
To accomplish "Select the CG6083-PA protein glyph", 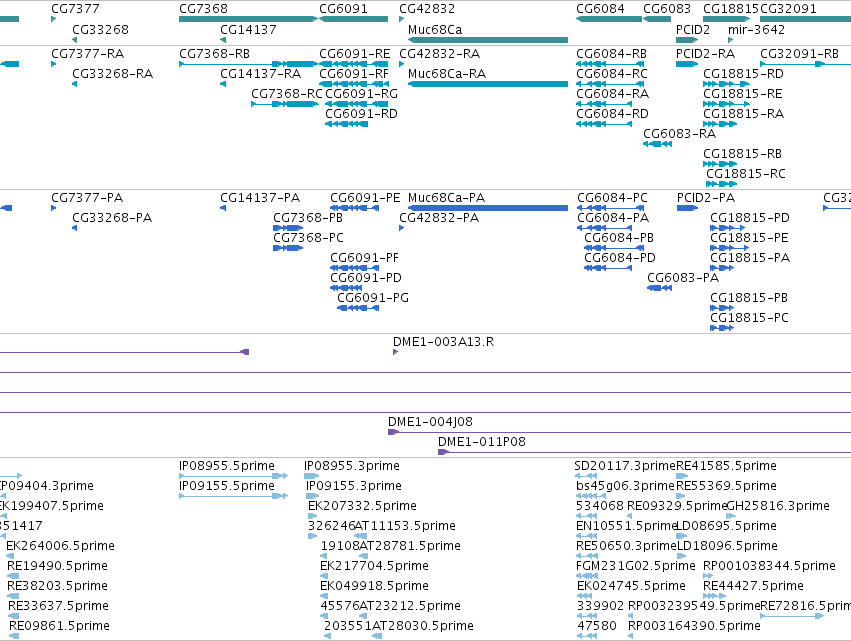I will 659,288.
